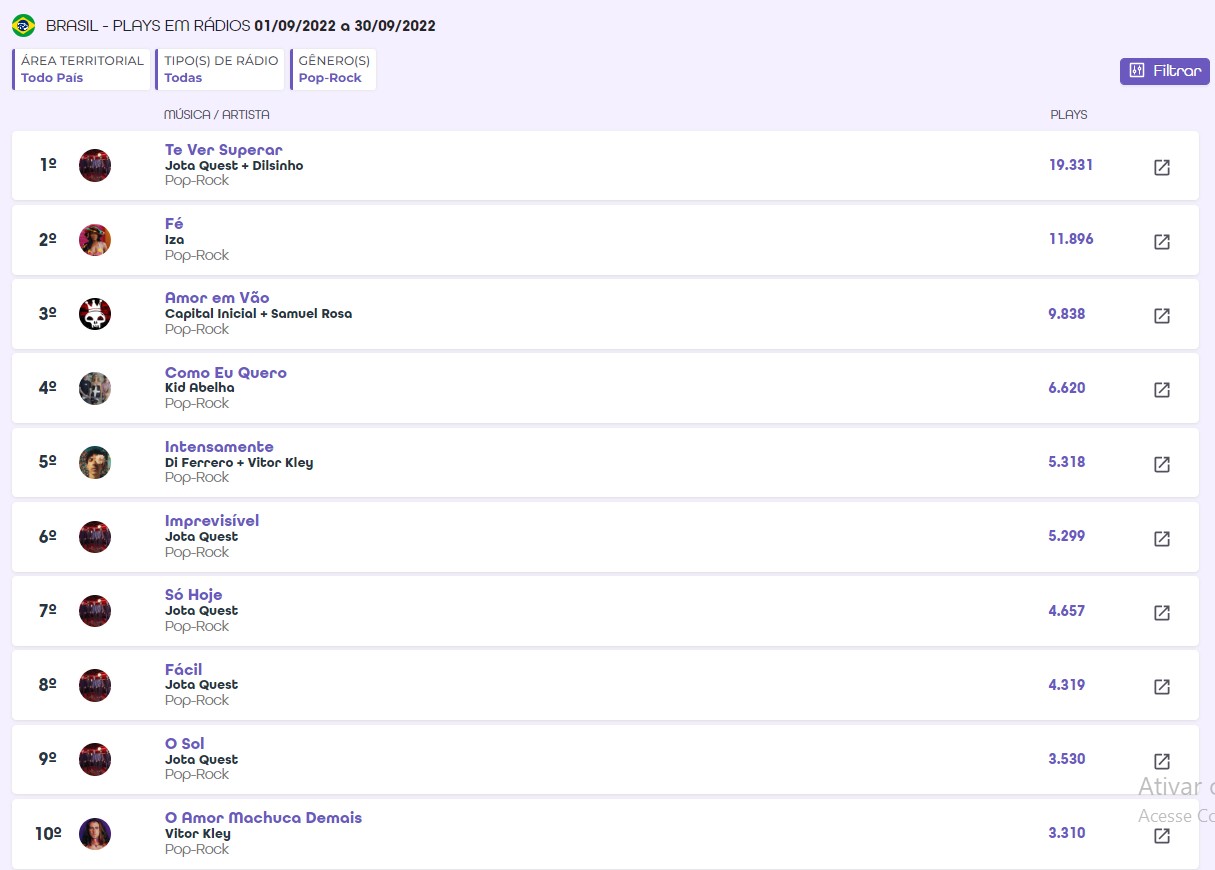Open song title Como Eu Quero
The width and height of the screenshot is (1215, 870).
coord(226,373)
